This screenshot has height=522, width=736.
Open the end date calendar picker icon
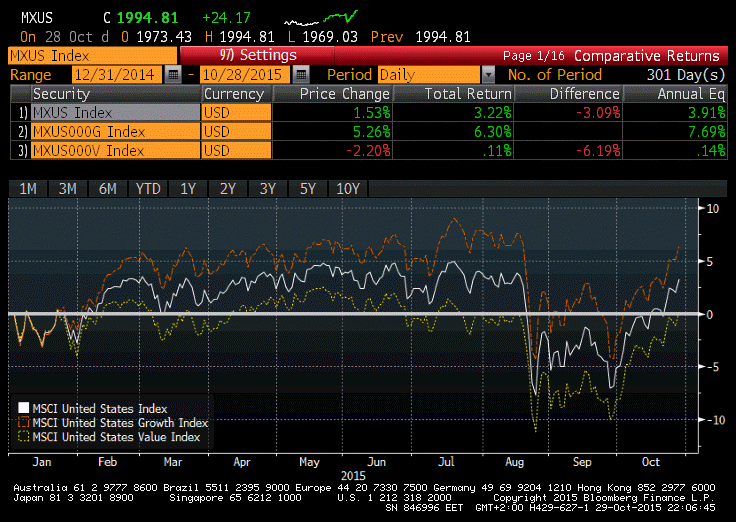pyautogui.click(x=301, y=75)
